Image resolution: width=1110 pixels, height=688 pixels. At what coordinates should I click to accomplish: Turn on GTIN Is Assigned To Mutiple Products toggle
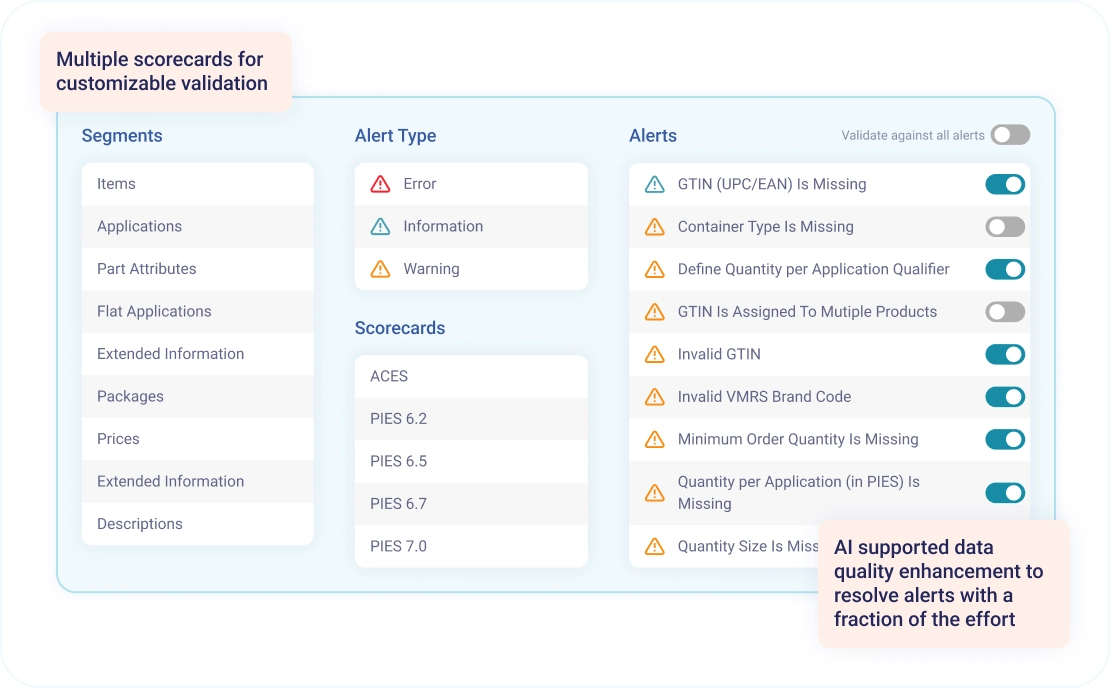point(1005,312)
